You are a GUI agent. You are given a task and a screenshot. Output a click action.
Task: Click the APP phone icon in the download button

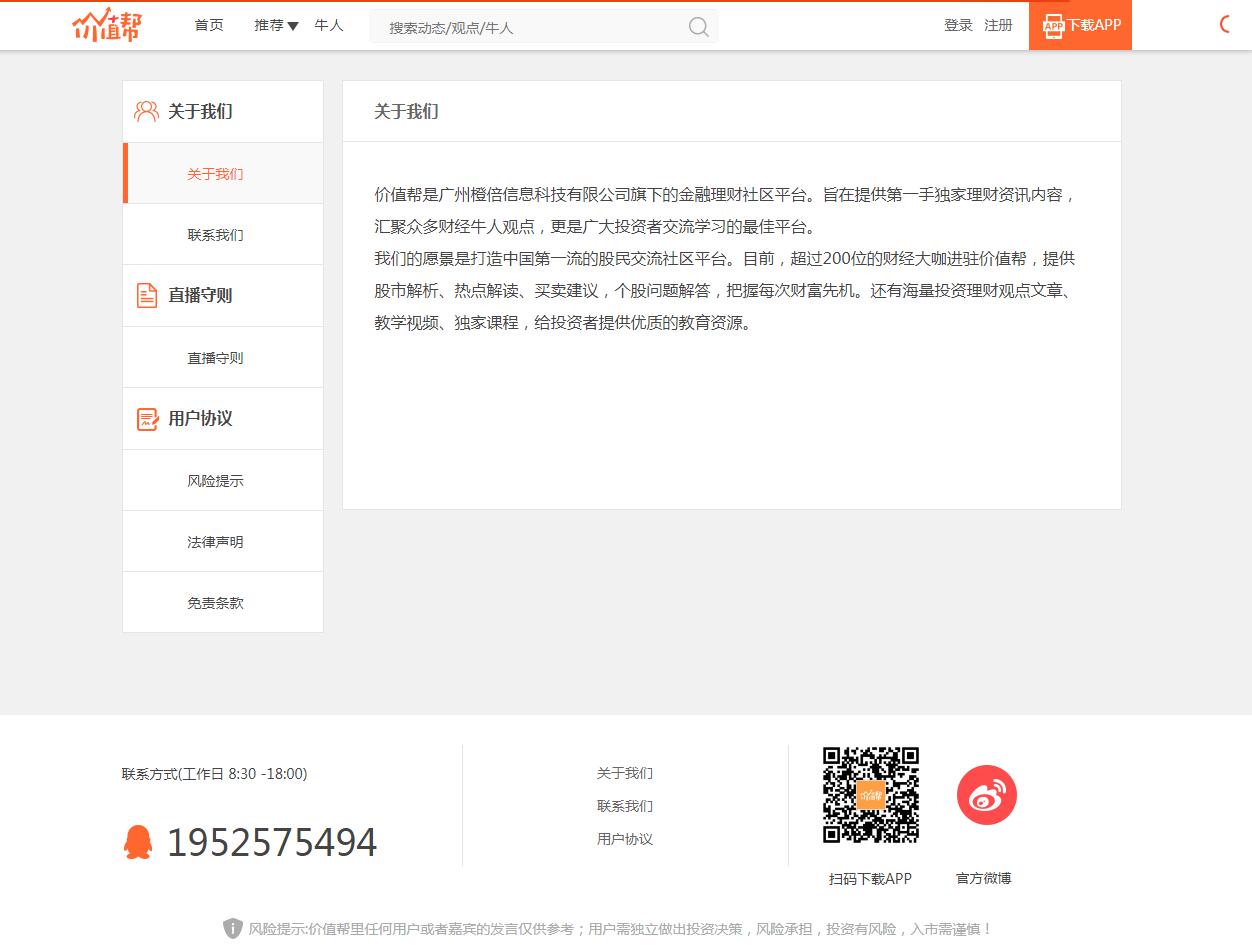click(1053, 26)
